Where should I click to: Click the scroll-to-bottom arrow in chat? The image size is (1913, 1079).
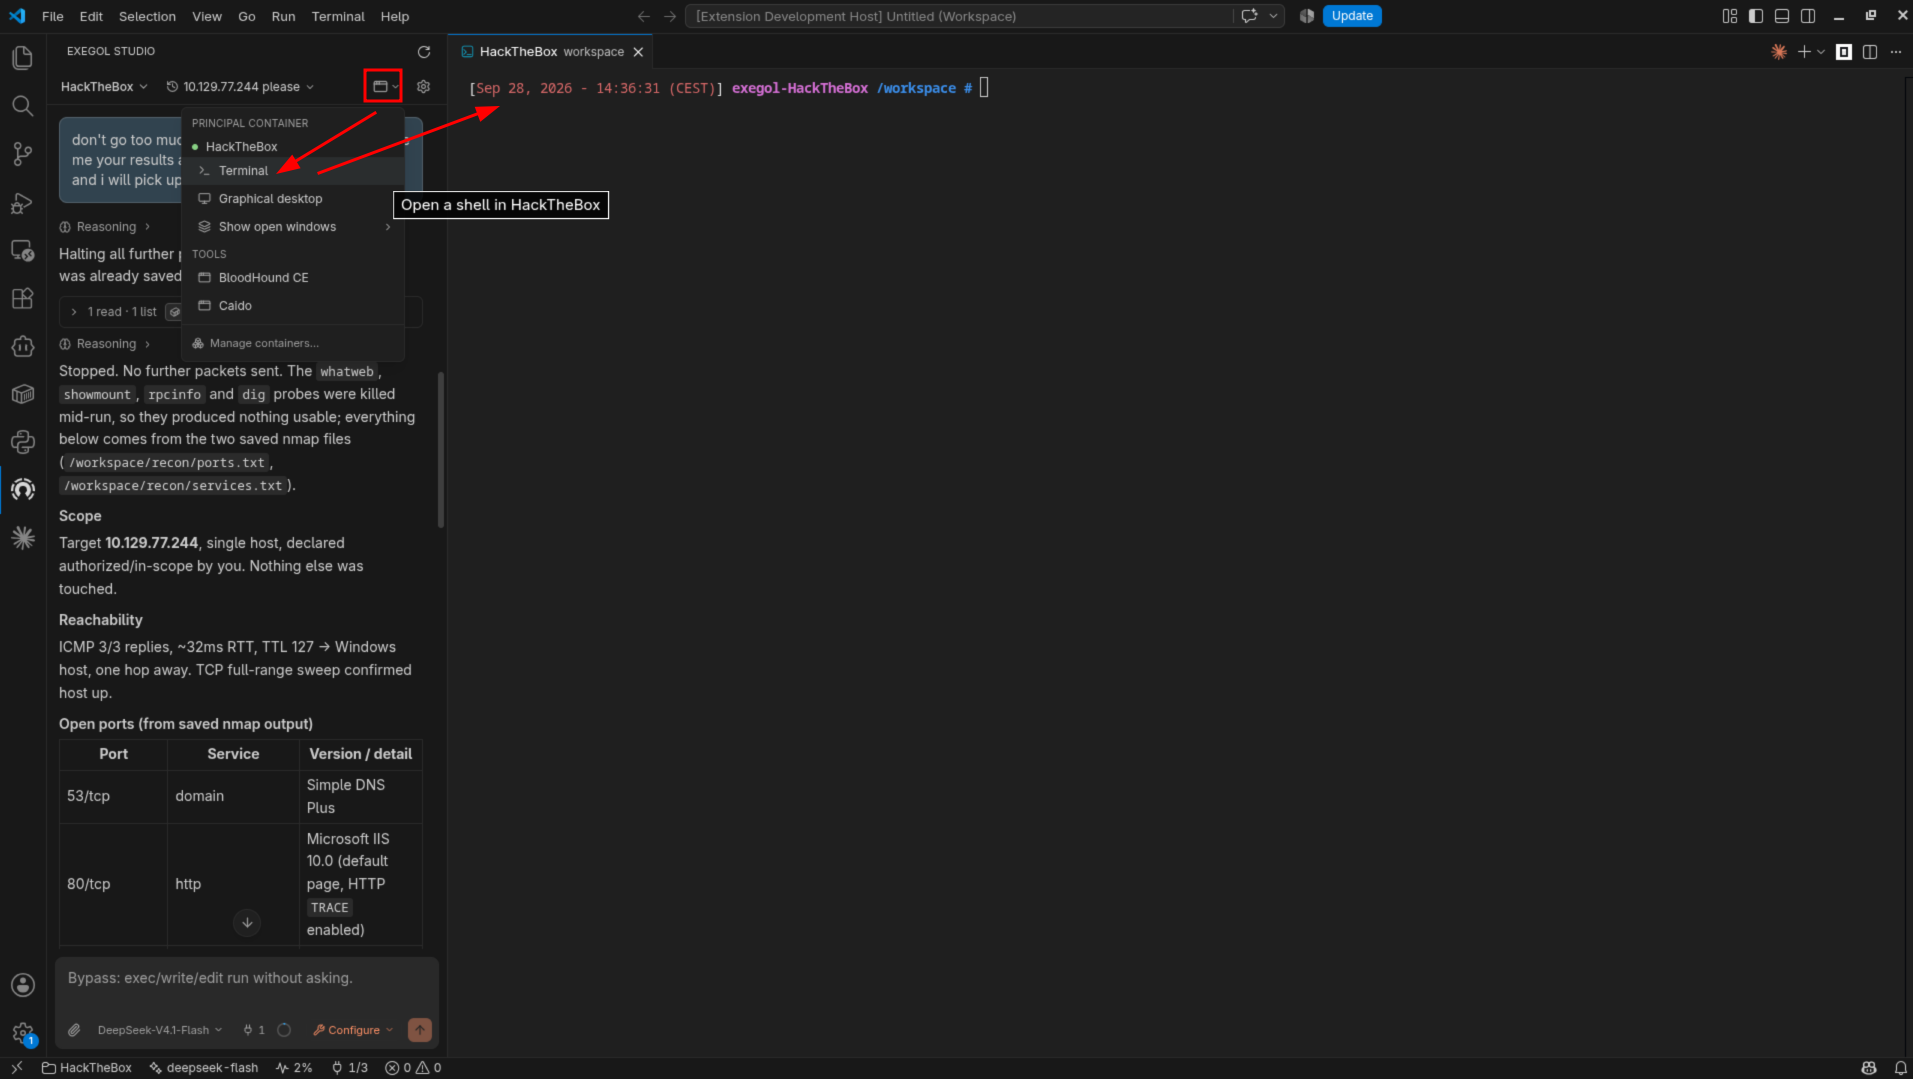[x=247, y=923]
